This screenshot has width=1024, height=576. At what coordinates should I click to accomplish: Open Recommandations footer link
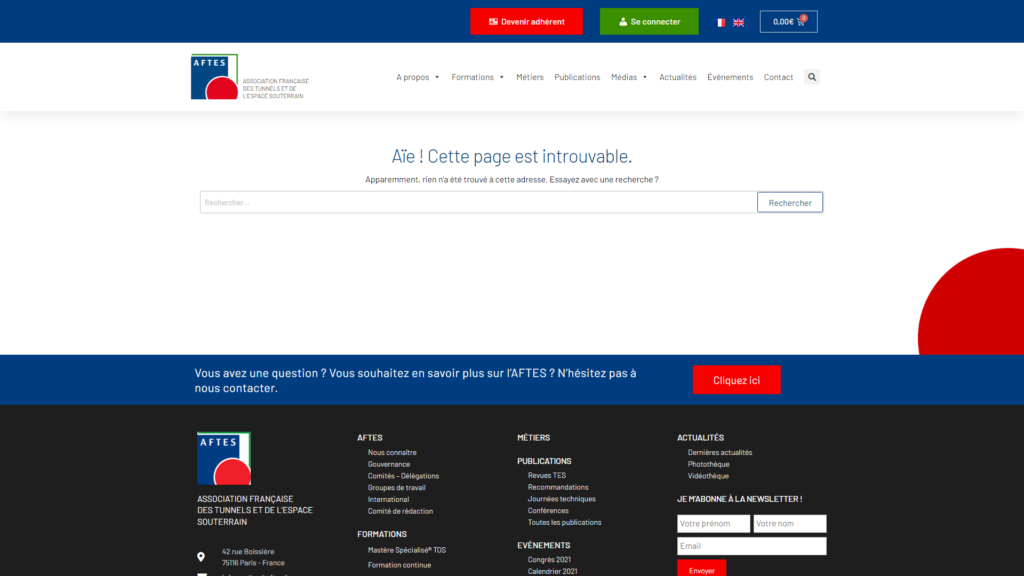coord(558,487)
